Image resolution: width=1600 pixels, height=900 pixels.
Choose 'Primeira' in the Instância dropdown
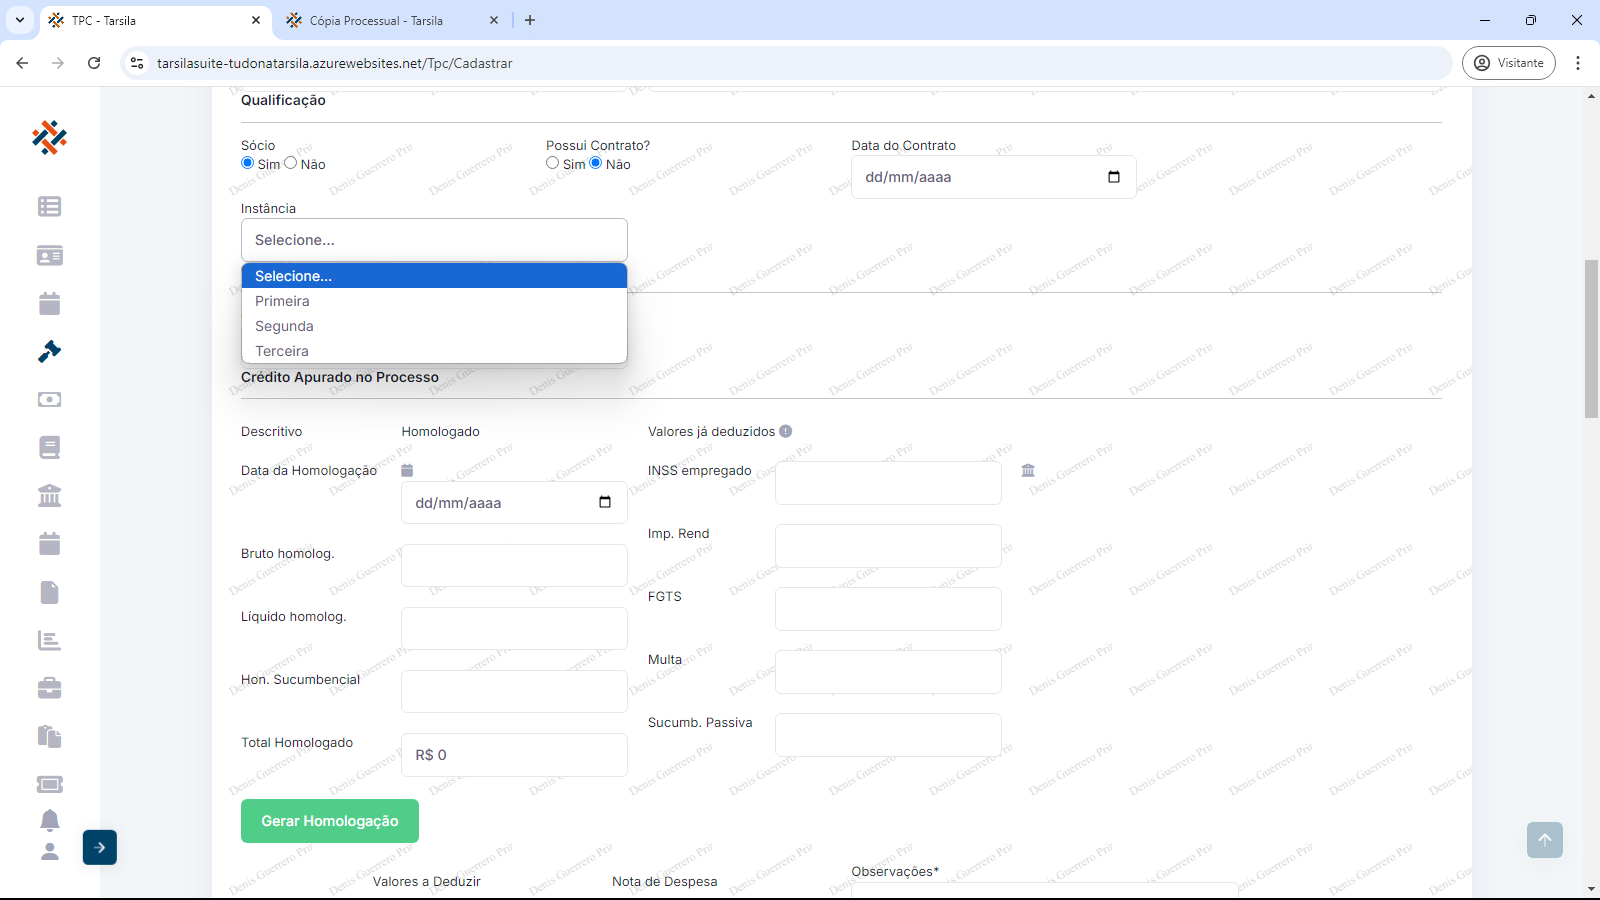pyautogui.click(x=282, y=301)
